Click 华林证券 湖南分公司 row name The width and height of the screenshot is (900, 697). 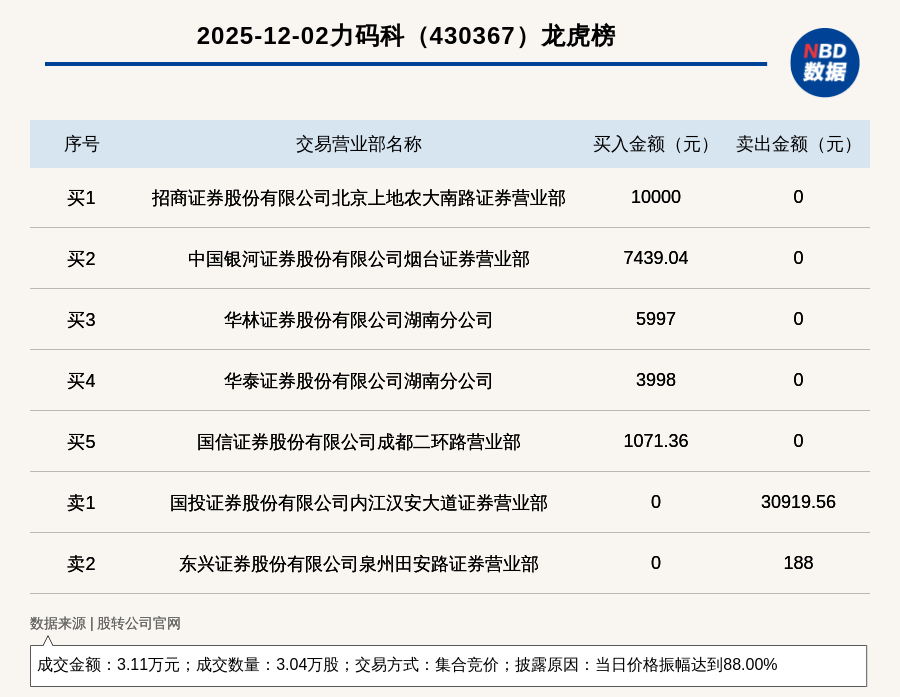(x=358, y=320)
